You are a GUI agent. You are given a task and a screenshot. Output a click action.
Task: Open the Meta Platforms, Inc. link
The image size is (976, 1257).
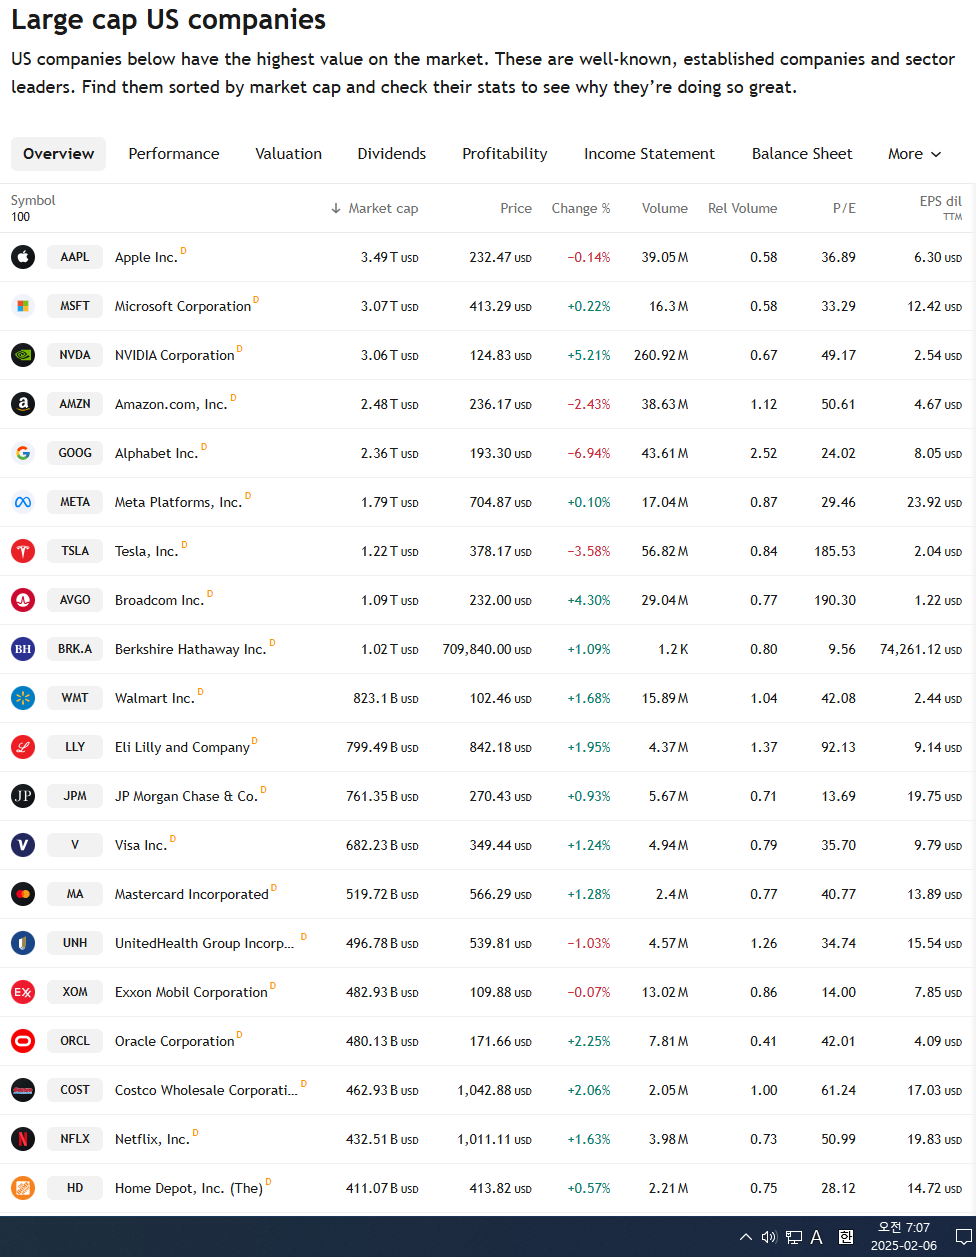[179, 503]
